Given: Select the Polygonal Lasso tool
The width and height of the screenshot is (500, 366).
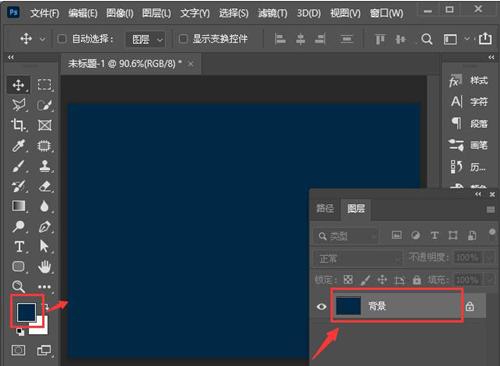Looking at the screenshot, I should [x=18, y=105].
